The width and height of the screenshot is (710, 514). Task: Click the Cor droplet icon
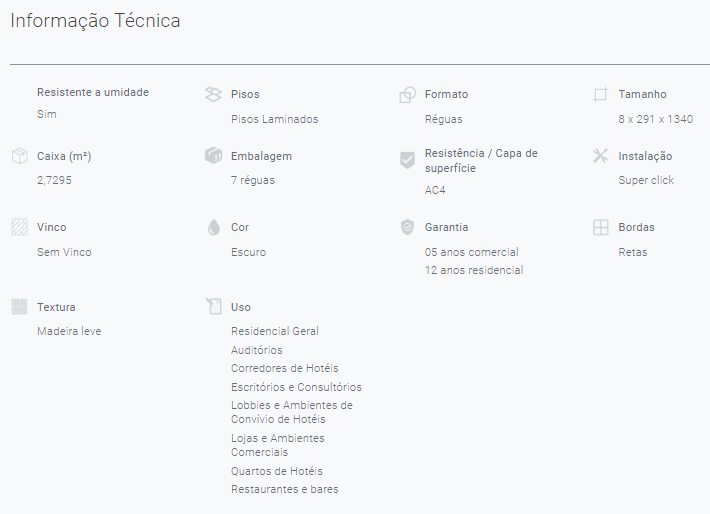click(x=214, y=227)
